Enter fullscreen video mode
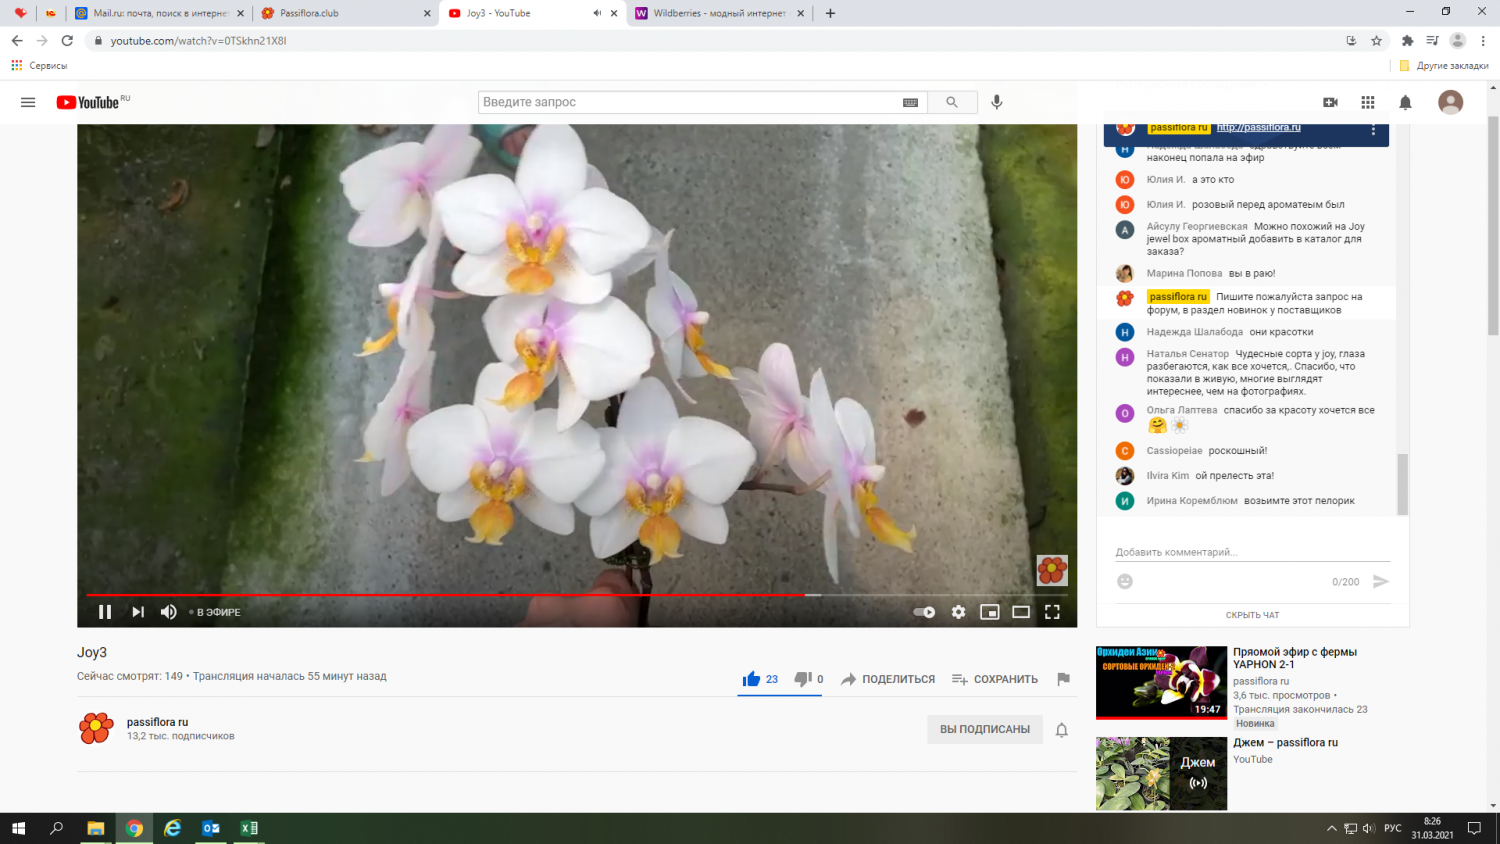1500x844 pixels. tap(1052, 612)
